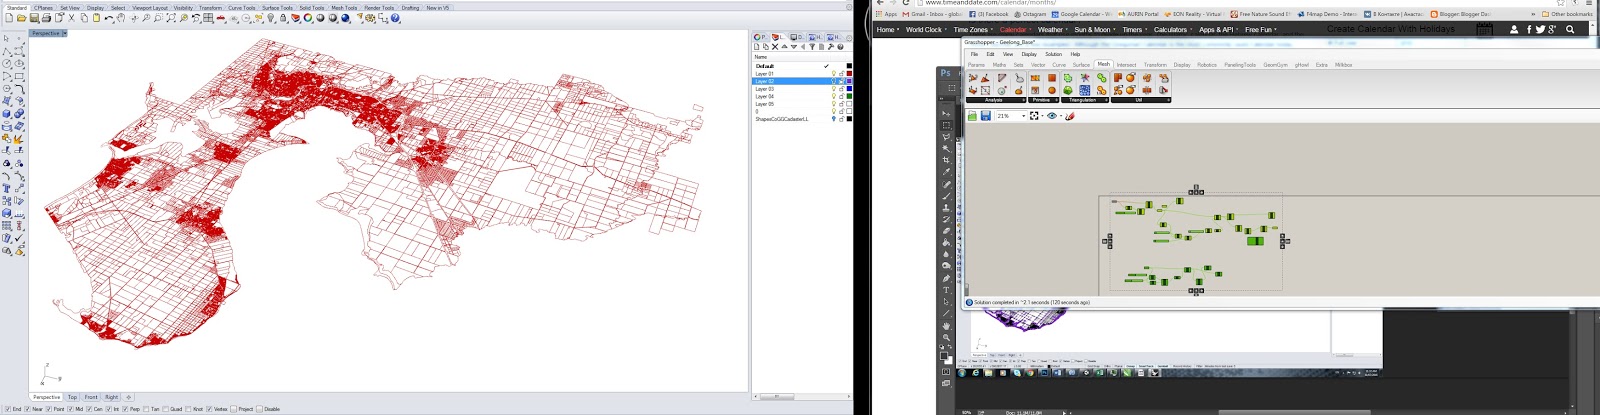Click the four-viewports layout icon in Rhino
Viewport: 1600px width, 415px height.
click(208, 18)
